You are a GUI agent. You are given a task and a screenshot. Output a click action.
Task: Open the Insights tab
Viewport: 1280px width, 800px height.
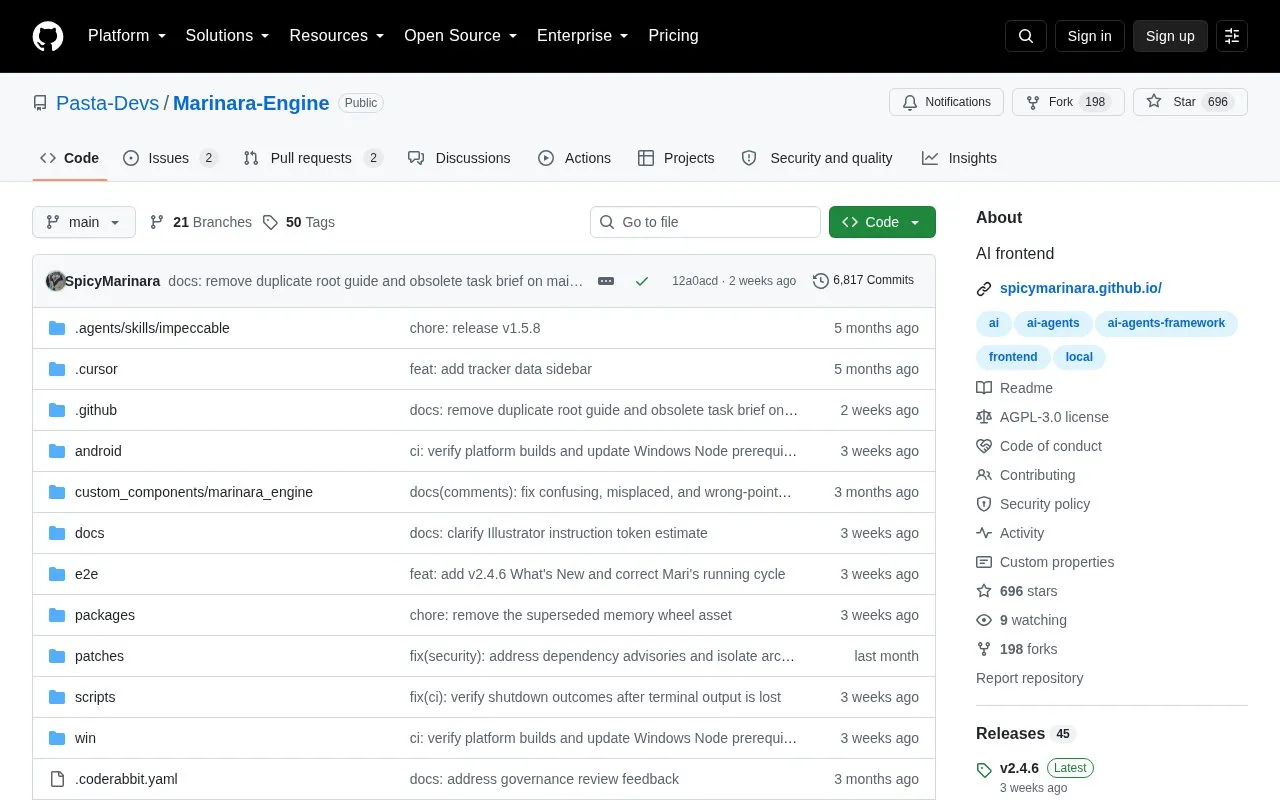coord(959,158)
